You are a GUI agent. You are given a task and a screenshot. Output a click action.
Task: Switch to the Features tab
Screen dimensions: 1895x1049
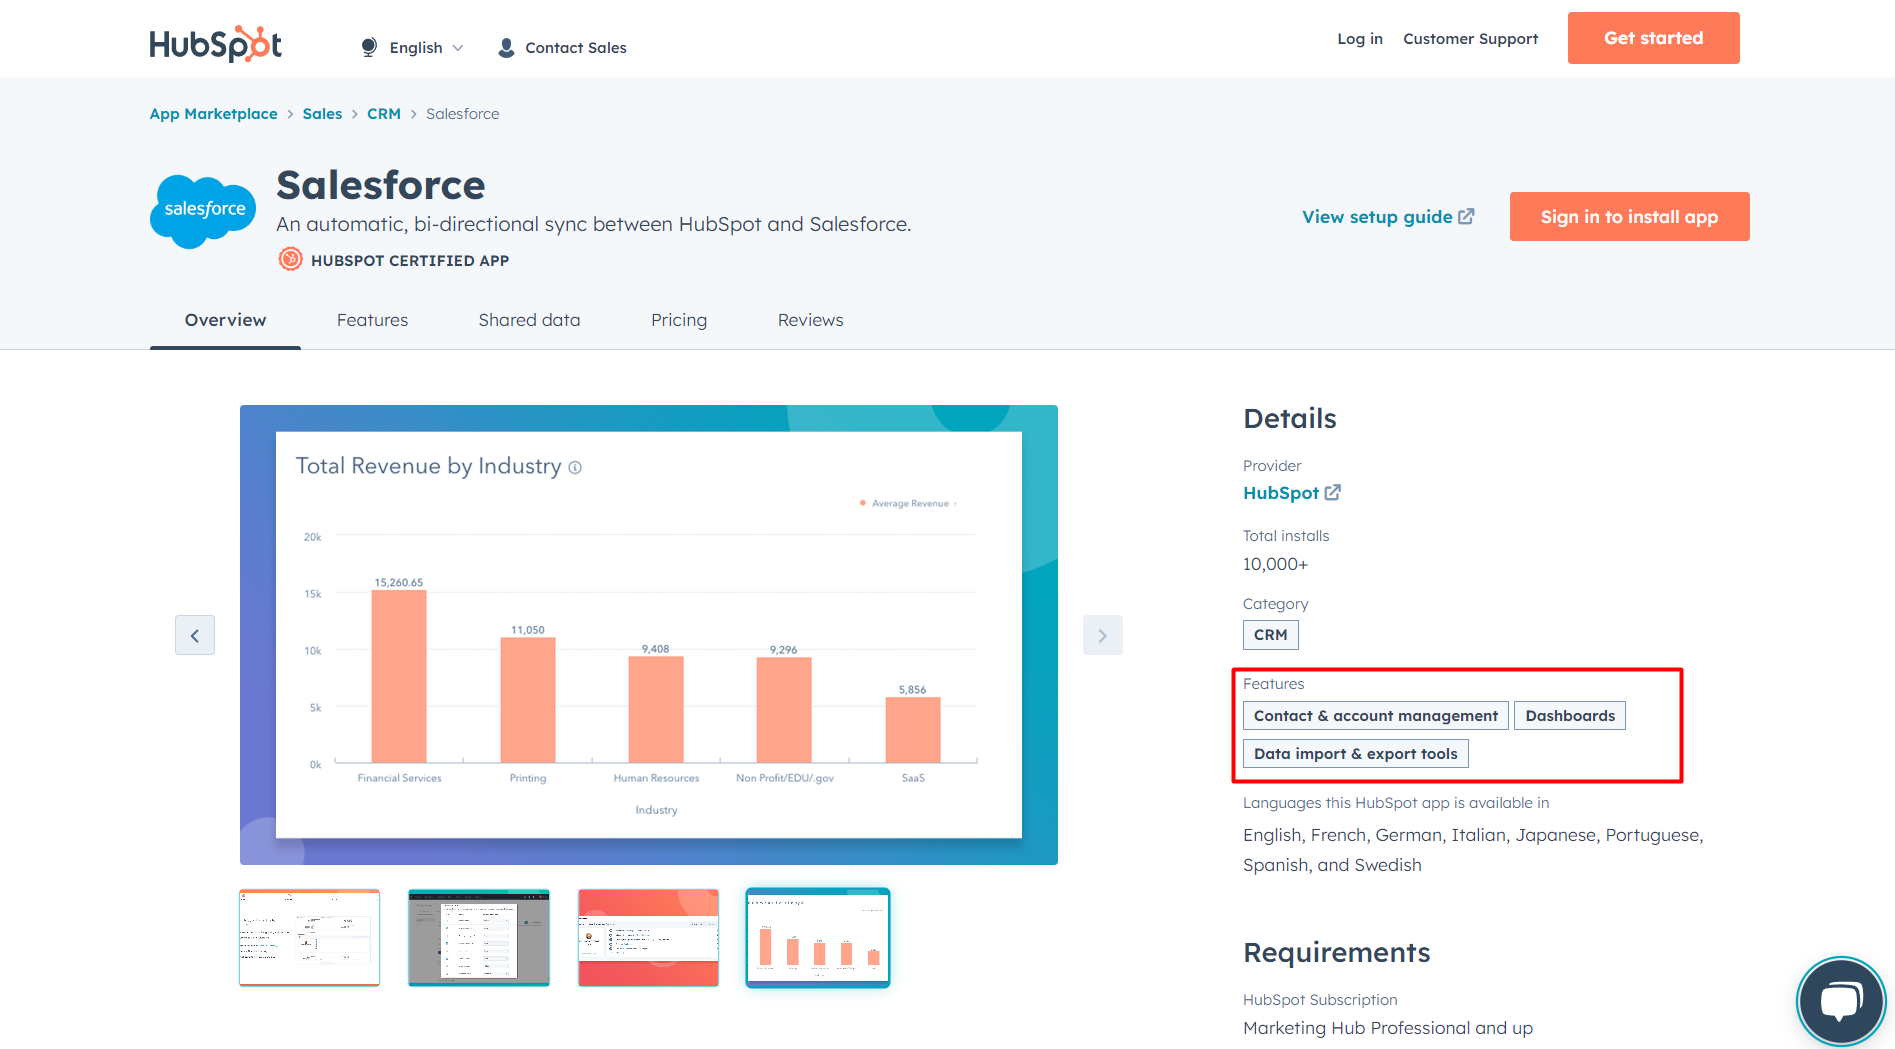(x=372, y=320)
